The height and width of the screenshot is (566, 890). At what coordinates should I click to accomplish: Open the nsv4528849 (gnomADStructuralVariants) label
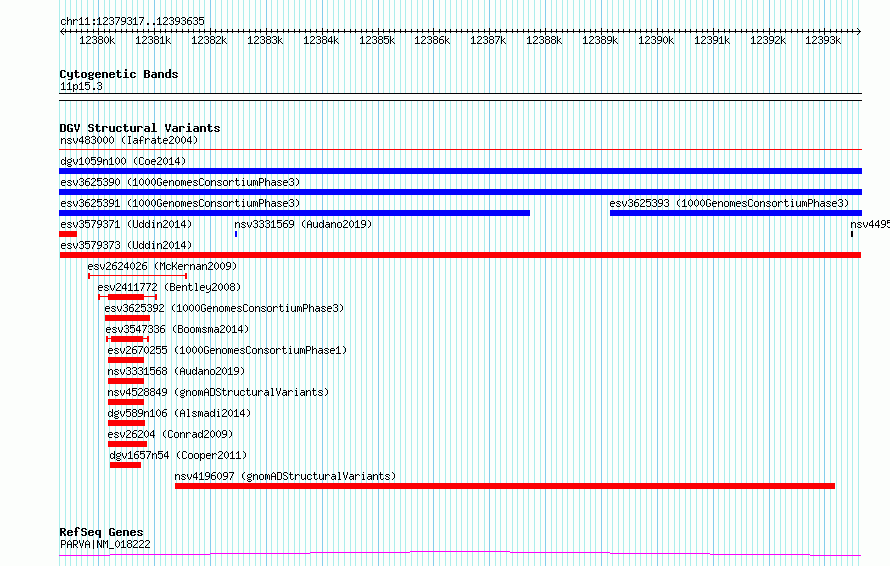pos(218,392)
